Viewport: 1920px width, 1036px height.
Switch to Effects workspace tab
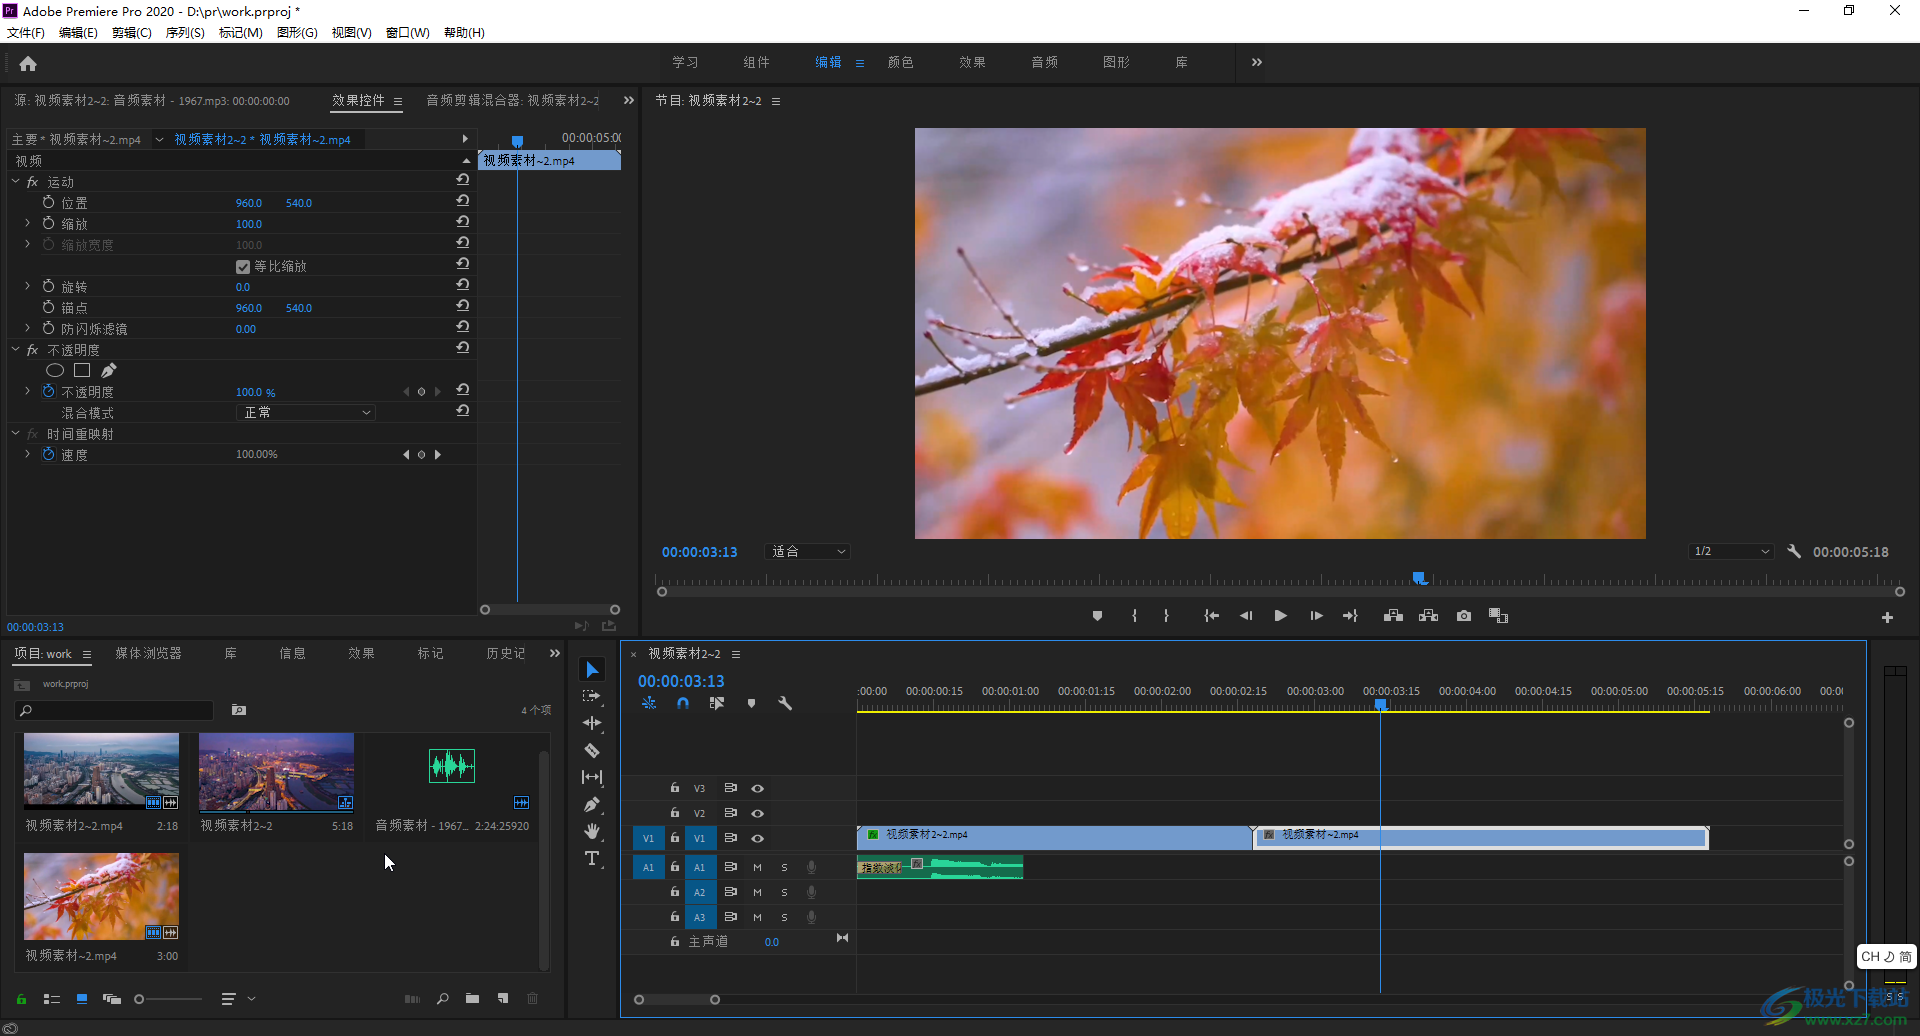972,62
